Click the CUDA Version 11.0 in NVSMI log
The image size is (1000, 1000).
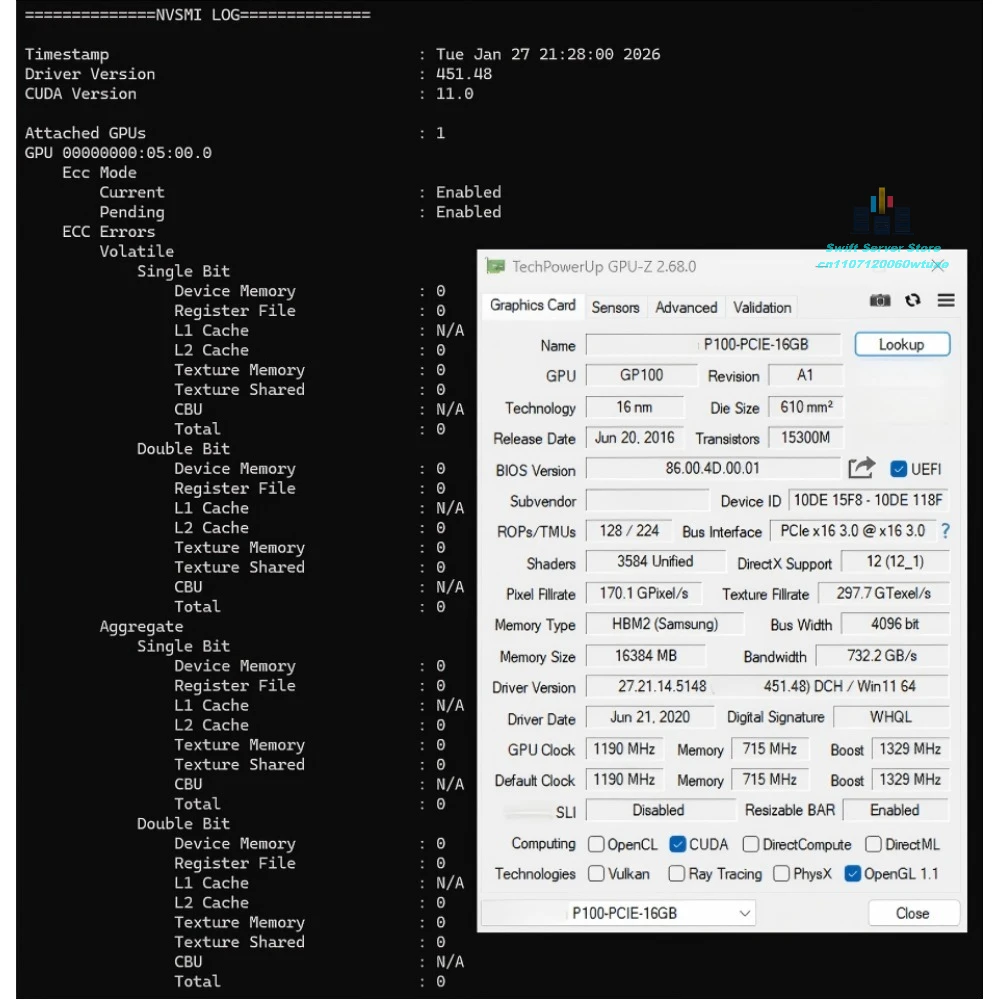[x=455, y=94]
